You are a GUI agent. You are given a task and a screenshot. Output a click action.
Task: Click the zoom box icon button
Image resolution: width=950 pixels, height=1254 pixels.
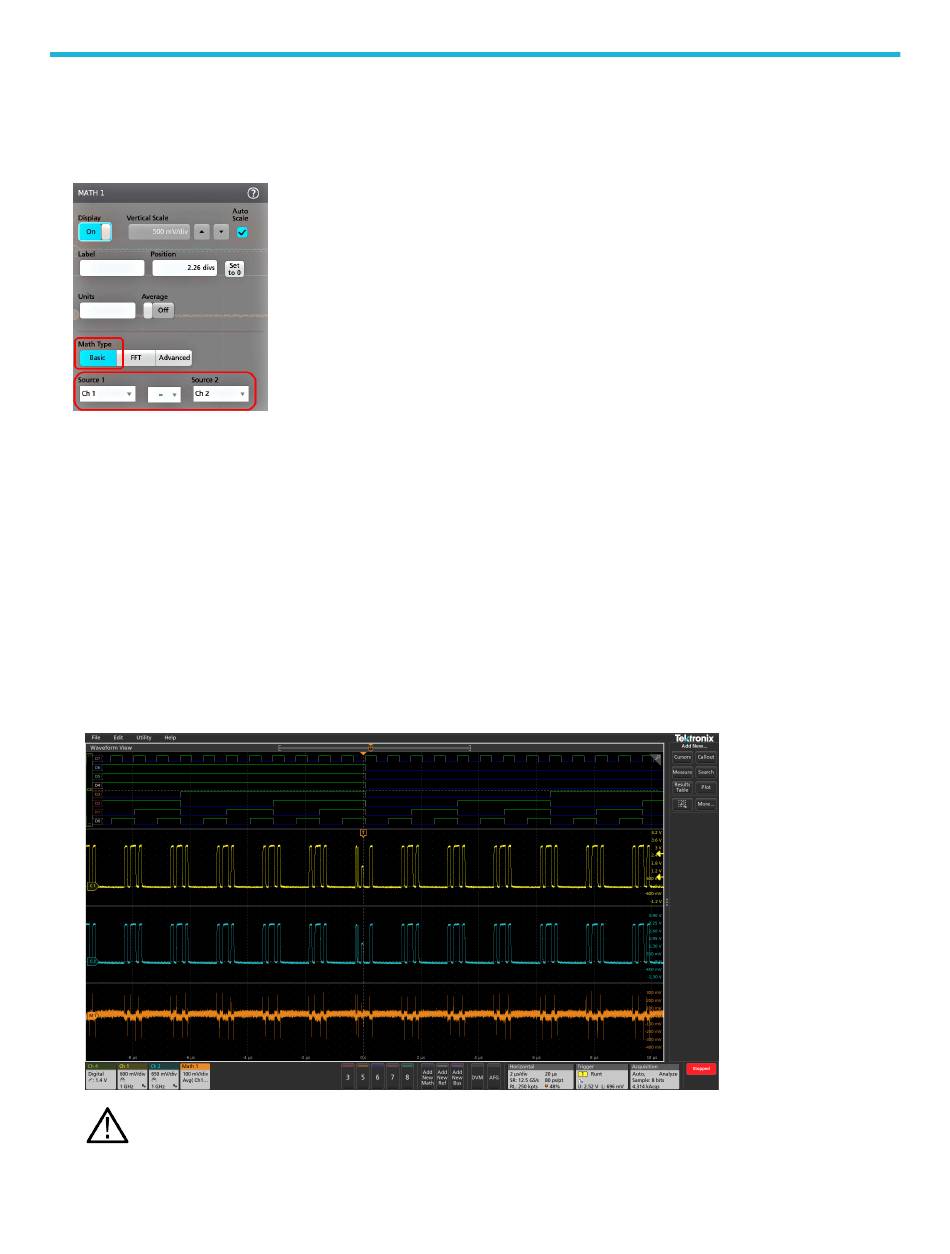coord(682,803)
